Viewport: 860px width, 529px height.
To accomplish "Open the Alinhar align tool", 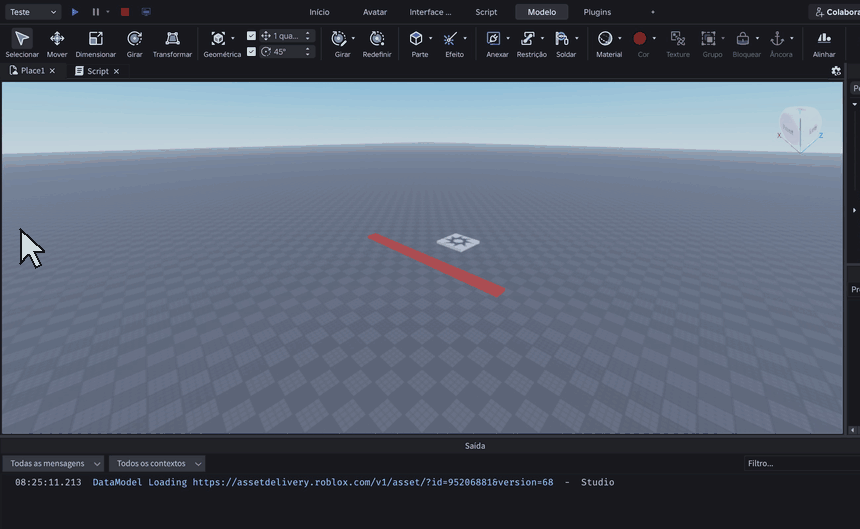I will pos(824,43).
